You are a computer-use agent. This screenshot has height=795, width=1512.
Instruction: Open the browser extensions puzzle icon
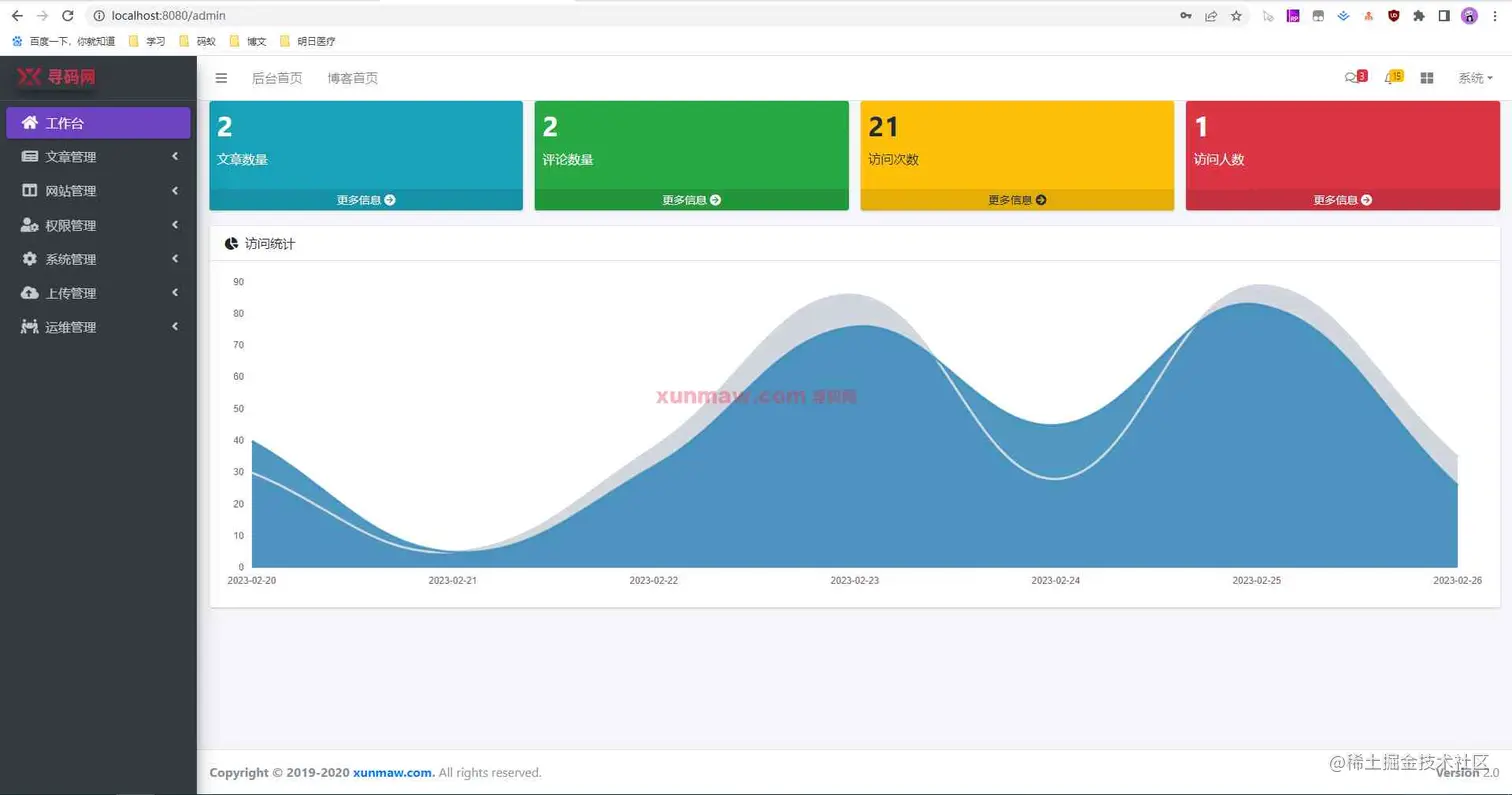point(1419,16)
